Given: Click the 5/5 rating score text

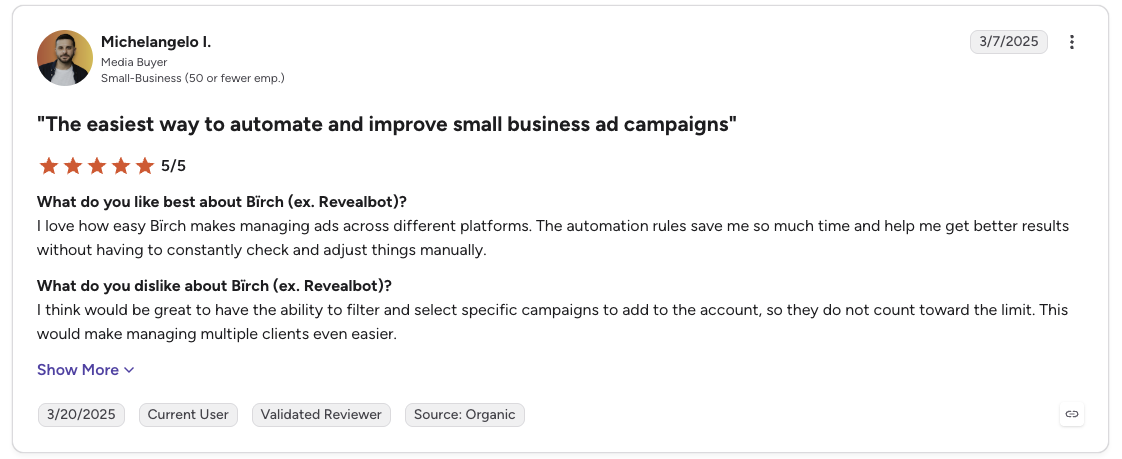Looking at the screenshot, I should (173, 166).
